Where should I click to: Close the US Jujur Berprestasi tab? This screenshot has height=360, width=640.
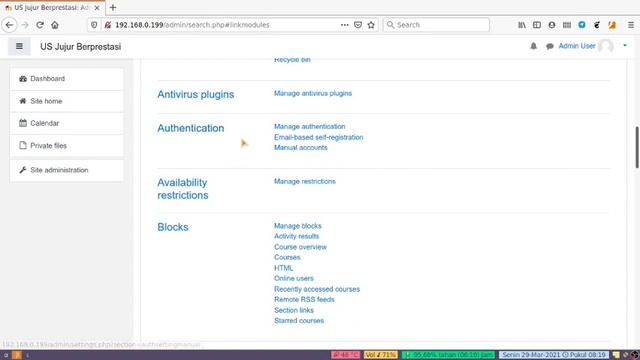click(x=97, y=8)
